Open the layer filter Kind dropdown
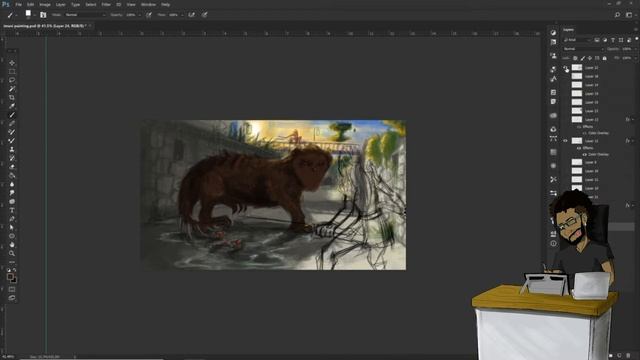The width and height of the screenshot is (640, 360). [577, 40]
